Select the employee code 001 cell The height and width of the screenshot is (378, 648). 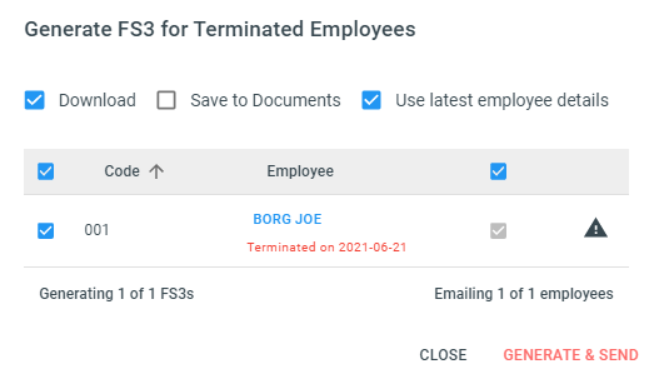coord(97,230)
